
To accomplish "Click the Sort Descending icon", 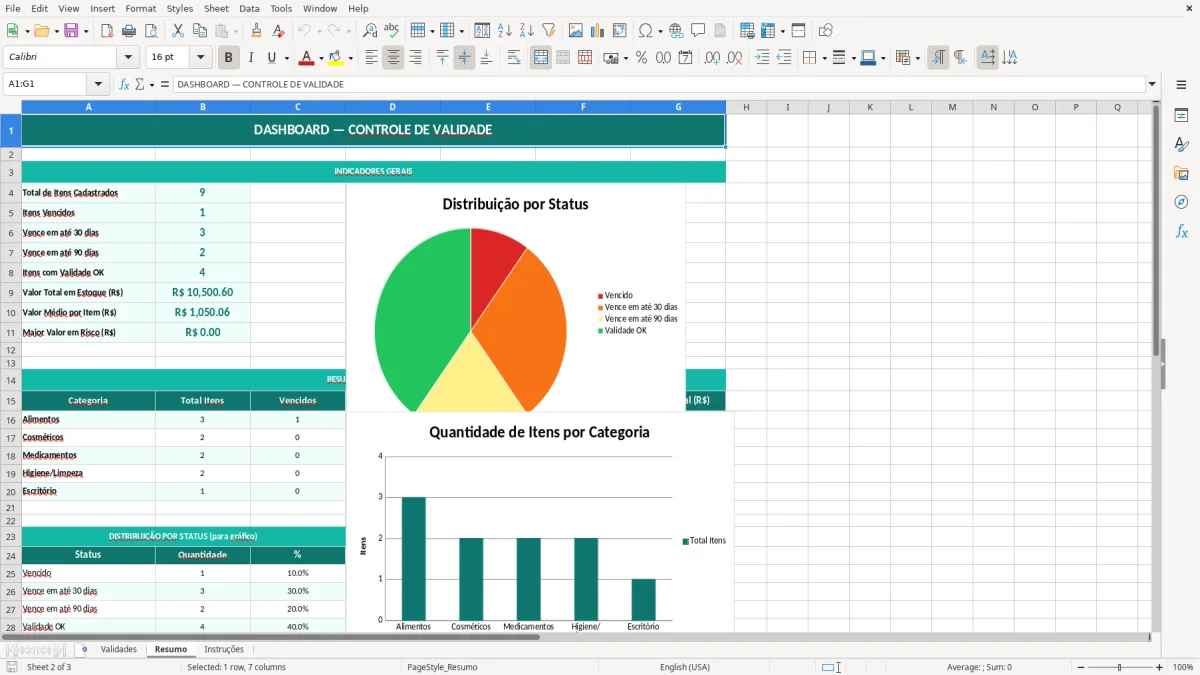I will 527,31.
